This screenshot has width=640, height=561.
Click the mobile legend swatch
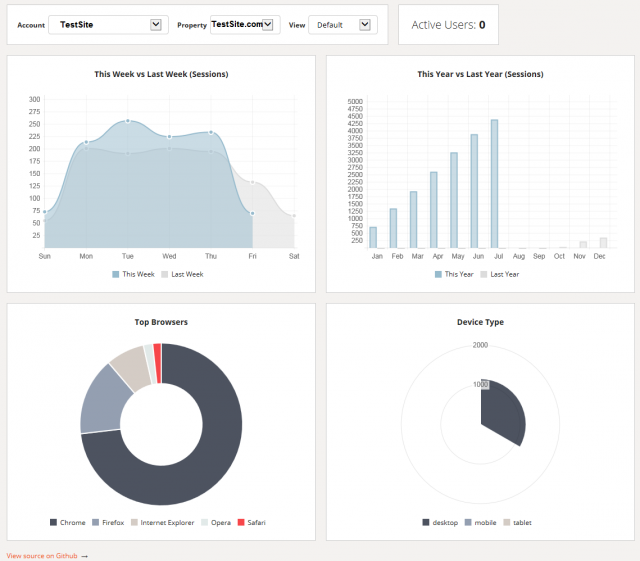[x=468, y=522]
